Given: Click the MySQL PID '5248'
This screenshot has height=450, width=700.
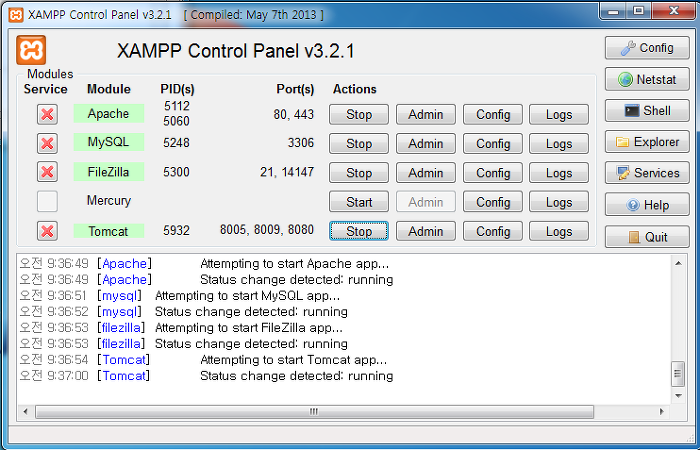Looking at the screenshot, I should coord(176,143).
